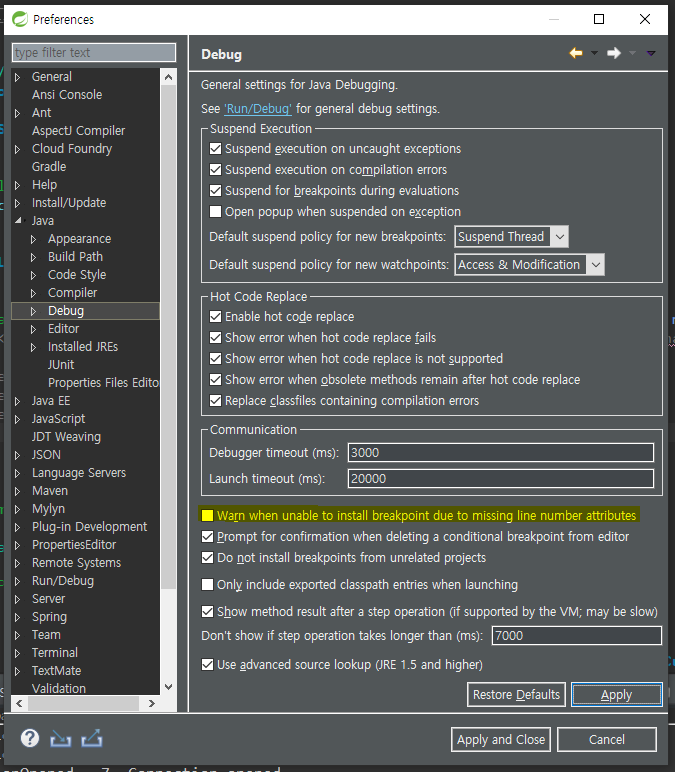
Task: Select AspectJ Compiler preference page
Action: tap(78, 130)
